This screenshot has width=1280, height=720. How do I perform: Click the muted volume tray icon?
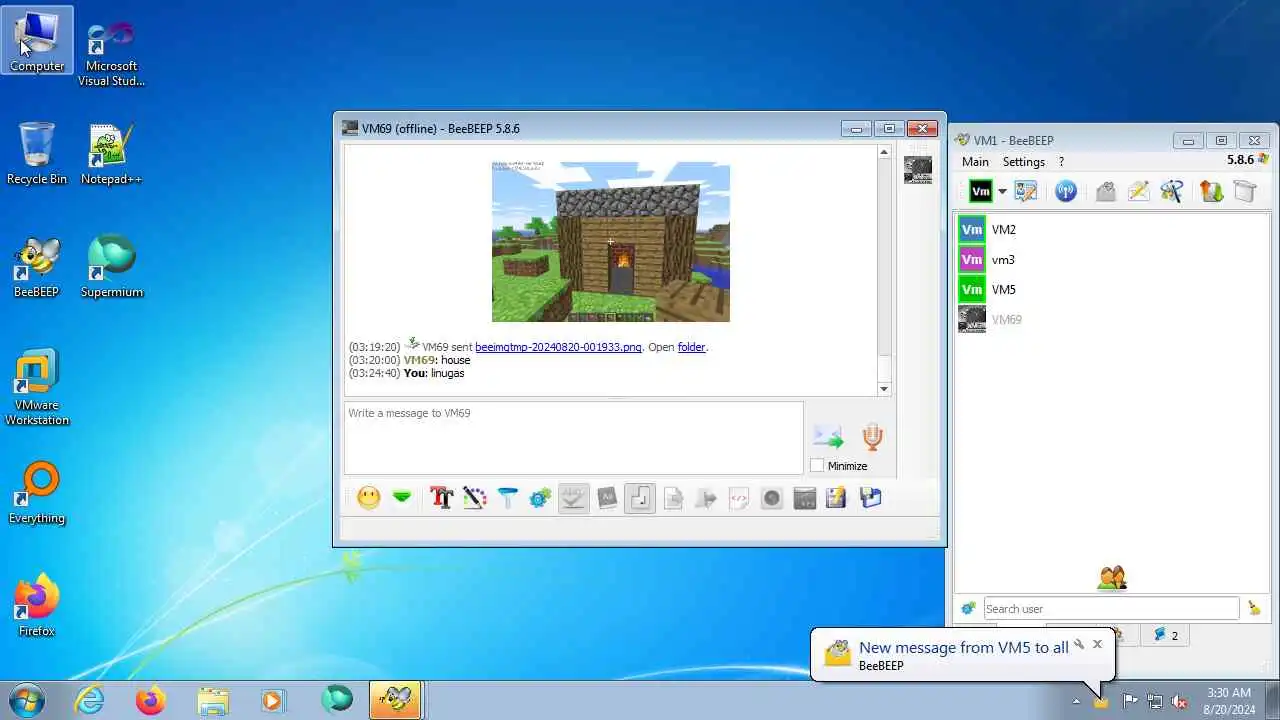(x=1179, y=701)
